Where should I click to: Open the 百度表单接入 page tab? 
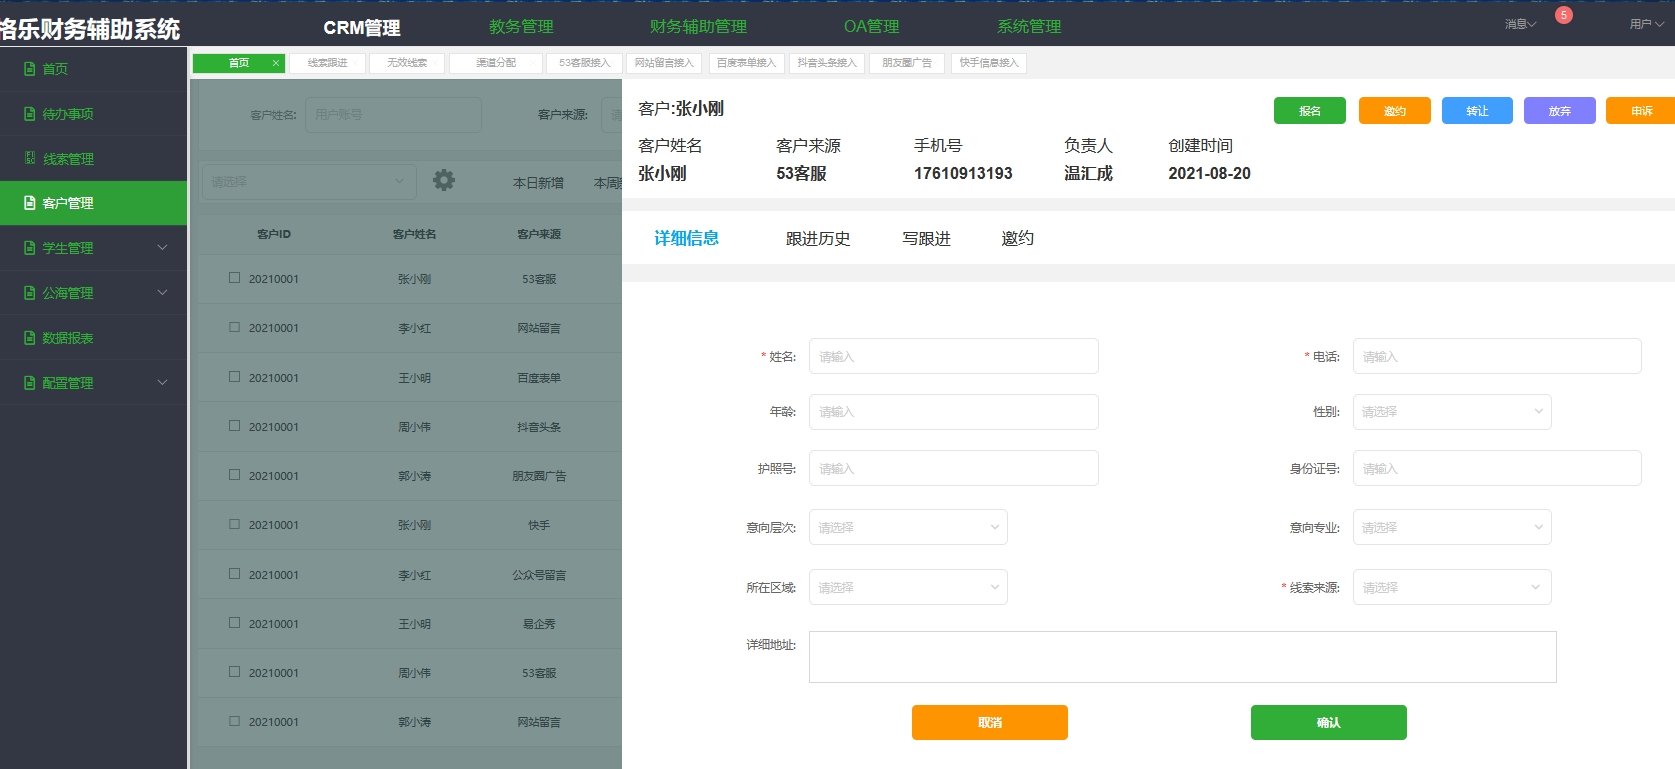click(x=746, y=63)
